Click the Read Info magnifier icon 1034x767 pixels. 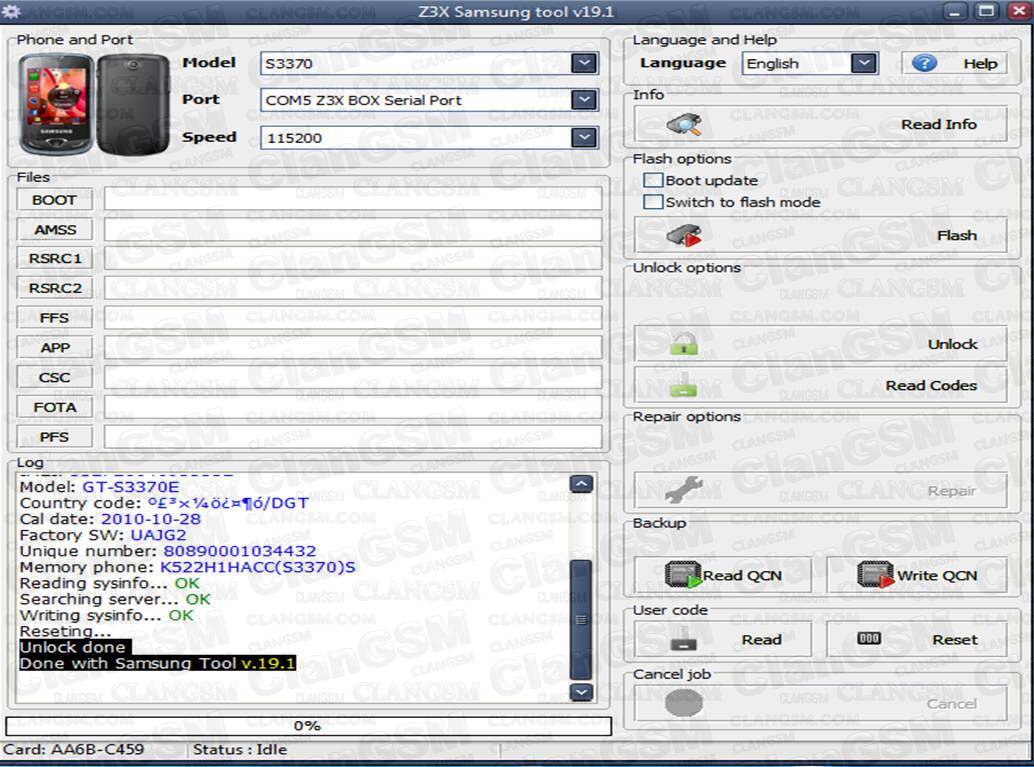pos(684,124)
